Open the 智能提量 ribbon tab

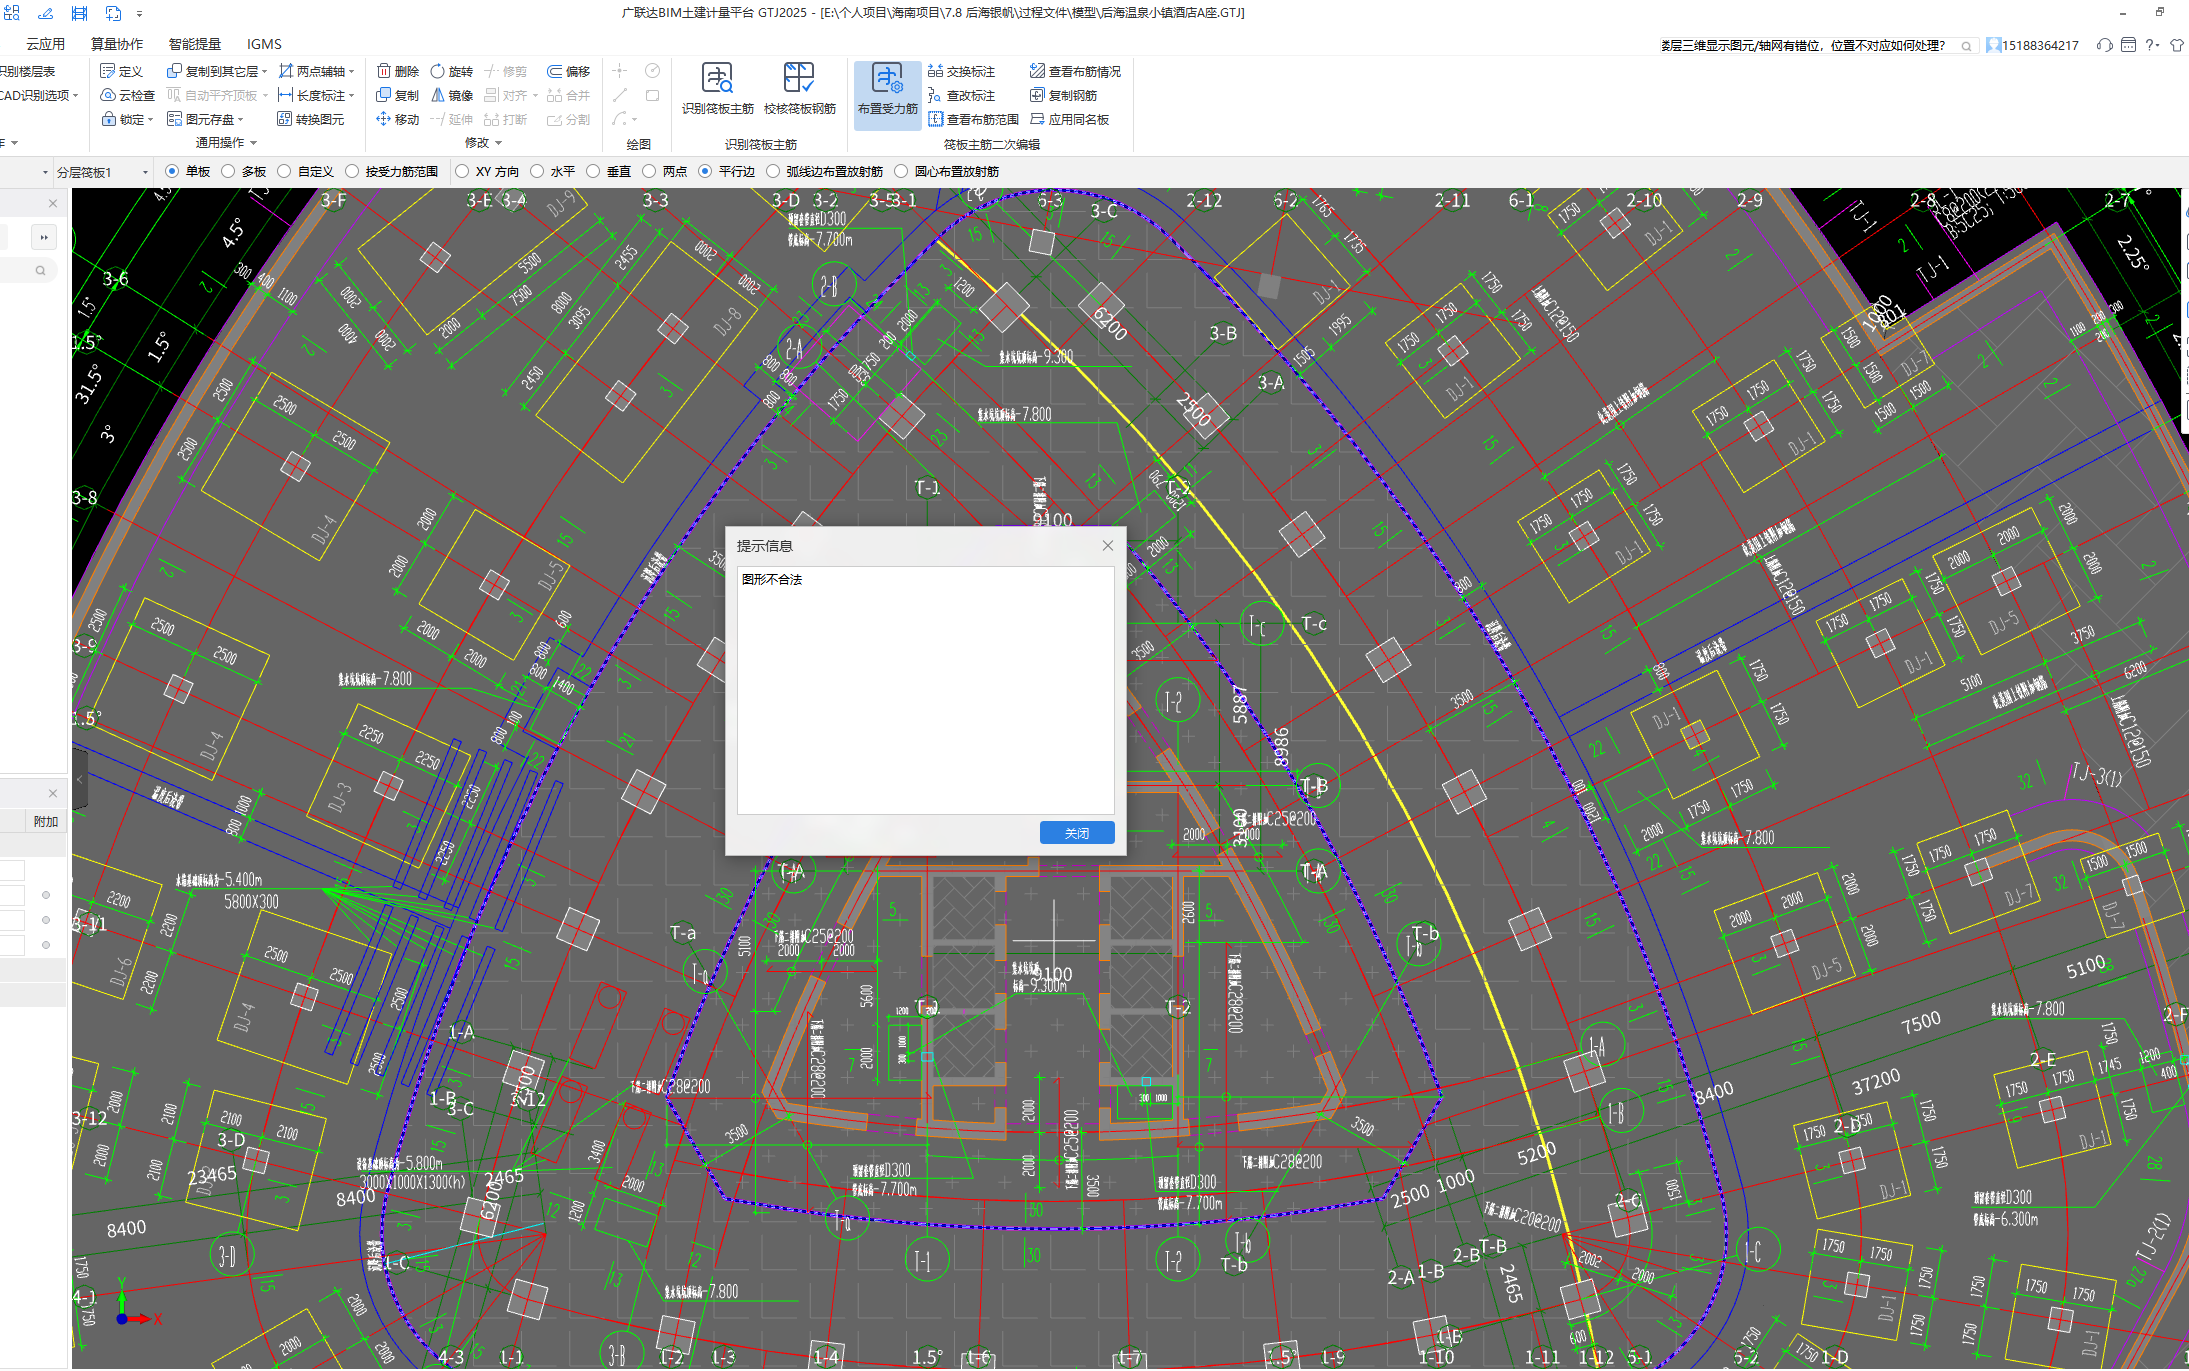(195, 44)
